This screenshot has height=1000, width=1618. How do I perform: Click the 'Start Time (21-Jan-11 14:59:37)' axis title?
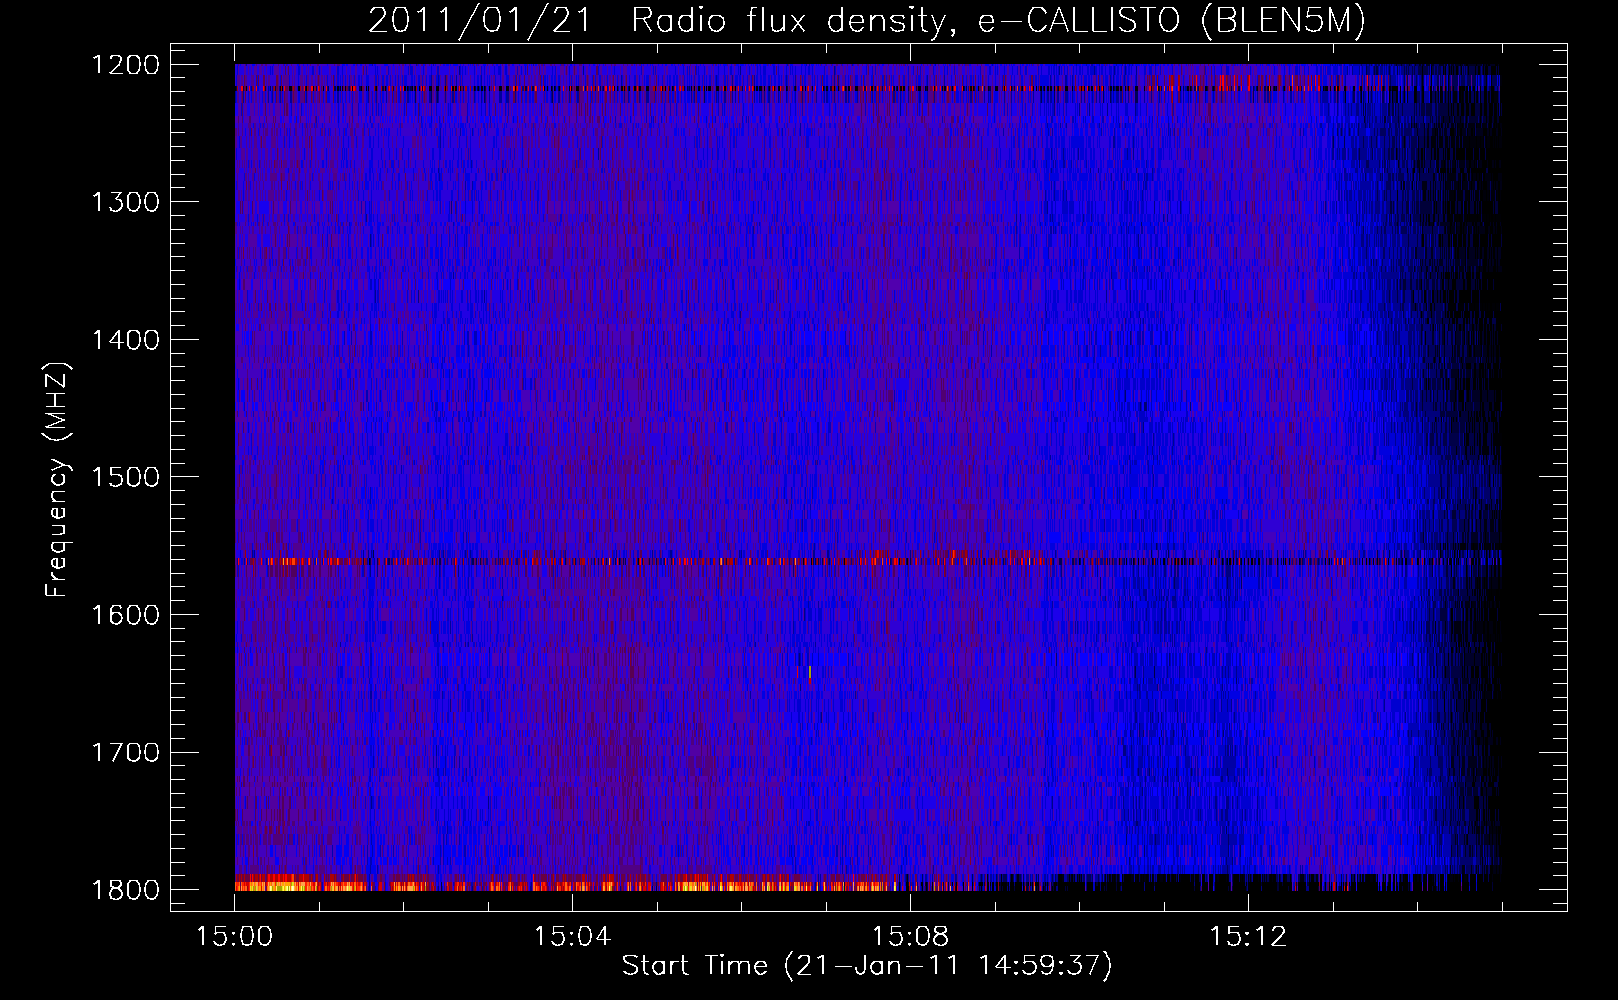coord(867,966)
